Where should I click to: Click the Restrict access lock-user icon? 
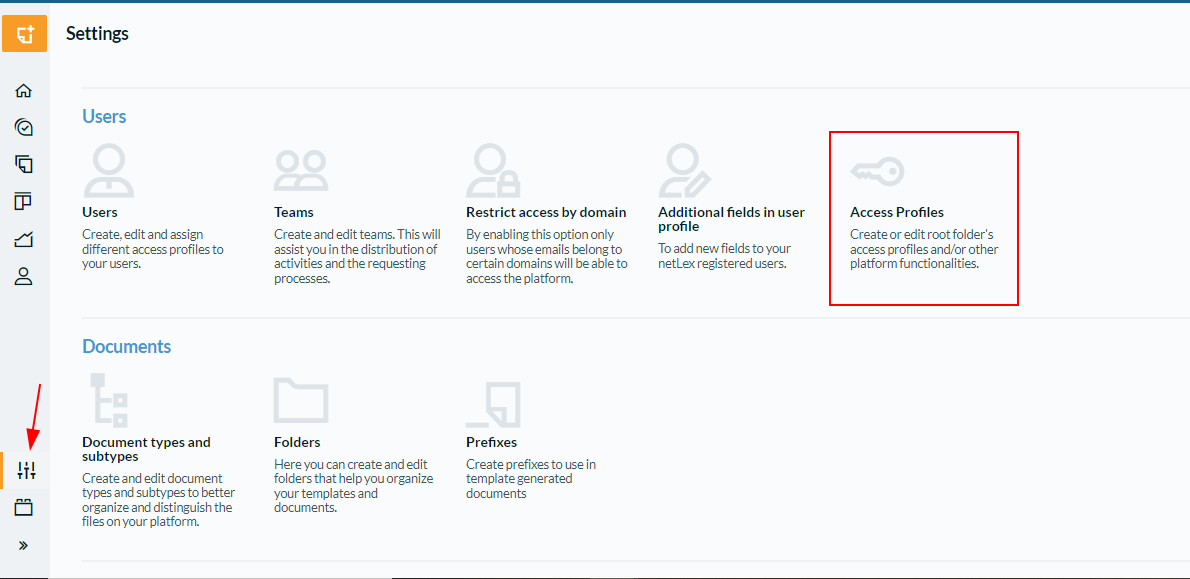pyautogui.click(x=493, y=171)
